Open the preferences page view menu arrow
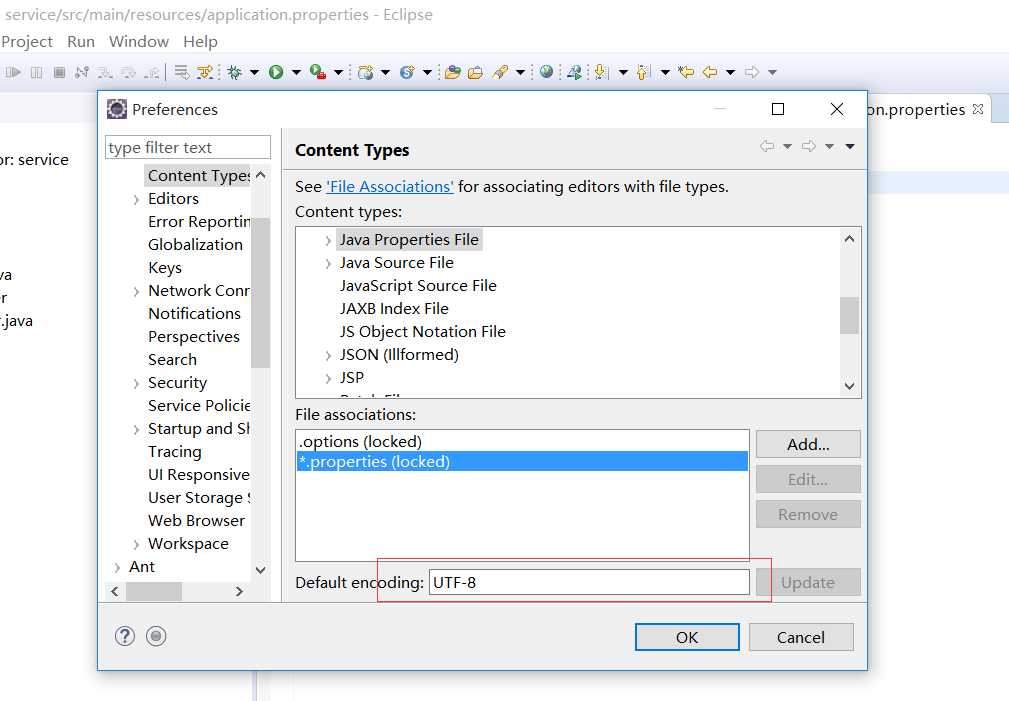This screenshot has height=701, width=1009. (x=850, y=147)
